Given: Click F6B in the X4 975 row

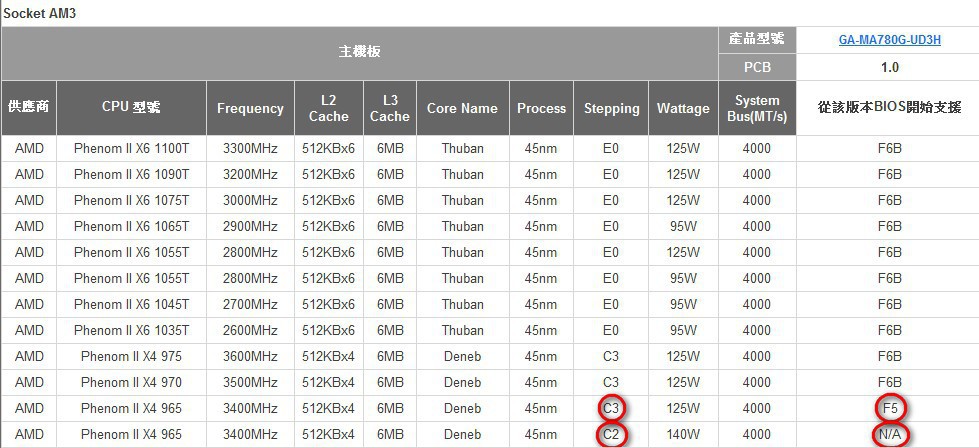Looking at the screenshot, I should pyautogui.click(x=890, y=356).
